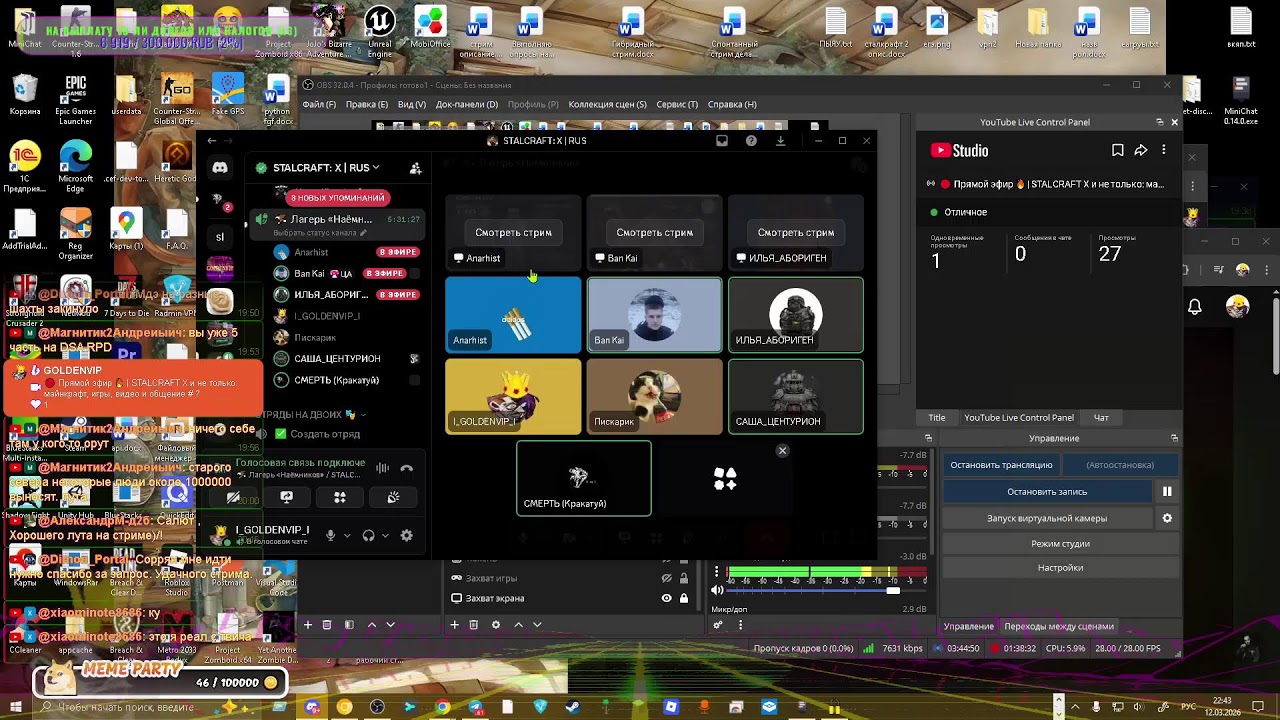1280x720 pixels.
Task: Open Док-панели menu in OBS
Action: [467, 104]
